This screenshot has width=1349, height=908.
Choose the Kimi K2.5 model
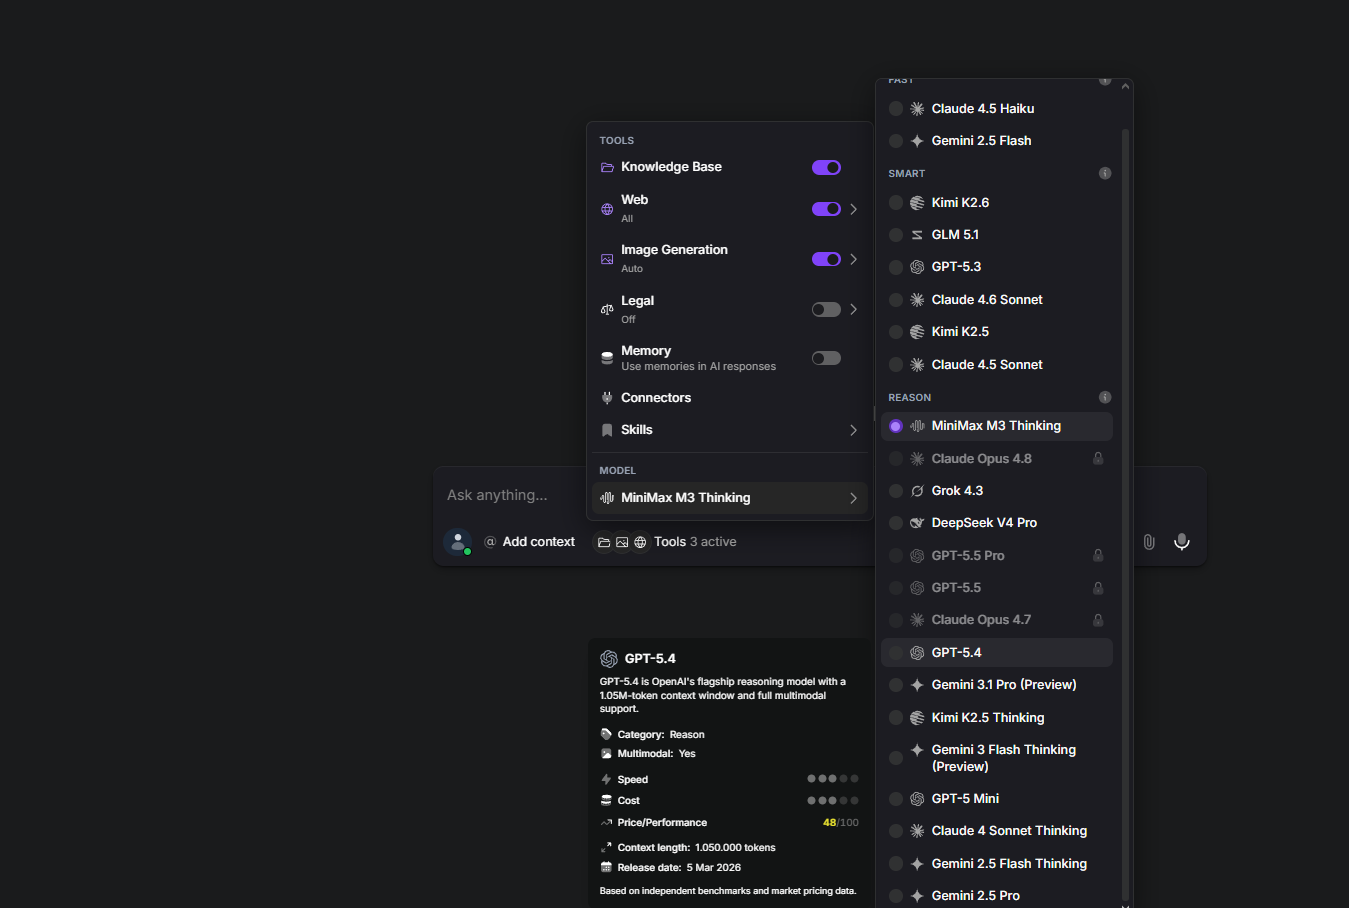(x=997, y=332)
